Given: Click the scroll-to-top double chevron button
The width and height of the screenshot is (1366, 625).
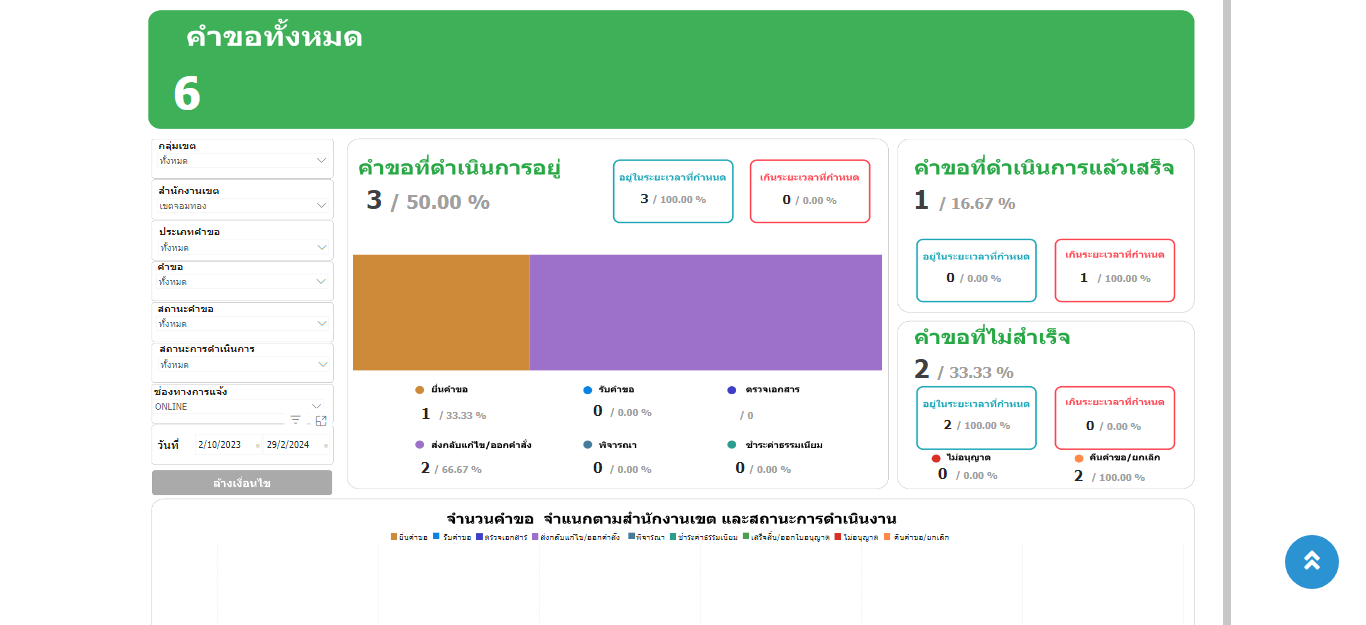Looking at the screenshot, I should click(x=1311, y=562).
